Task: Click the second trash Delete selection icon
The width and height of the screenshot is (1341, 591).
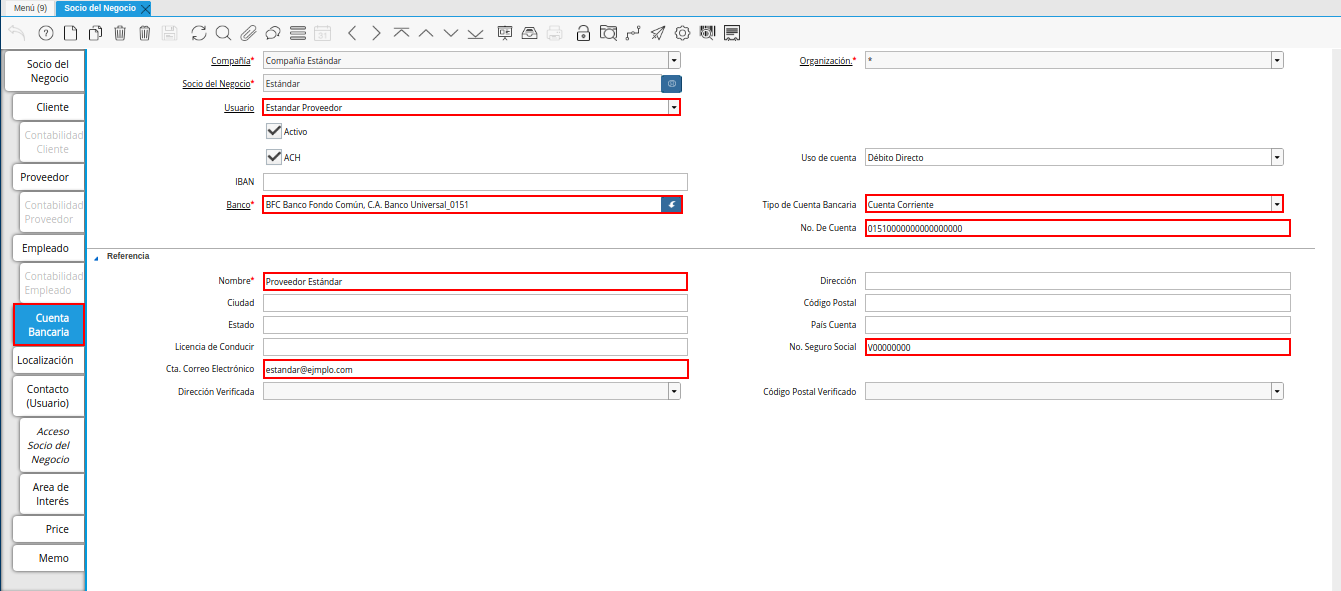Action: tap(145, 33)
